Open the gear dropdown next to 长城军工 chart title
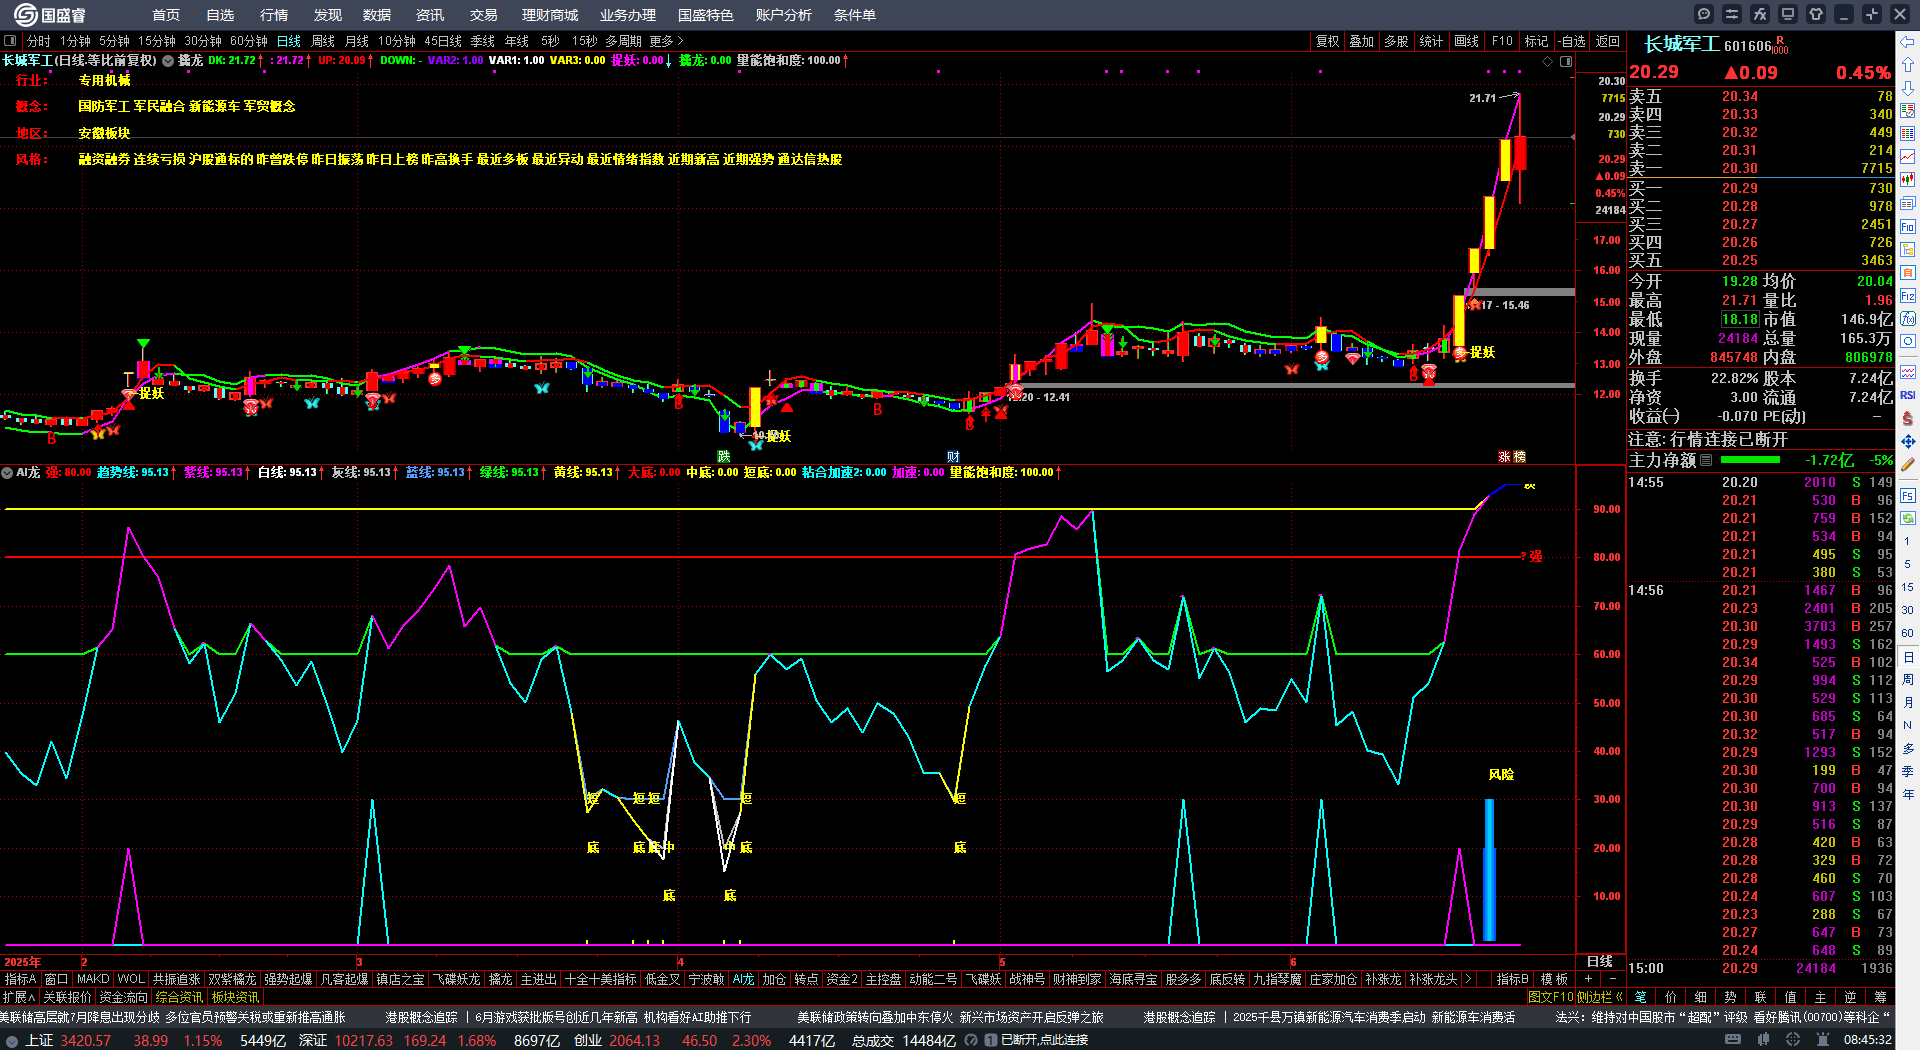1920x1050 pixels. [168, 61]
